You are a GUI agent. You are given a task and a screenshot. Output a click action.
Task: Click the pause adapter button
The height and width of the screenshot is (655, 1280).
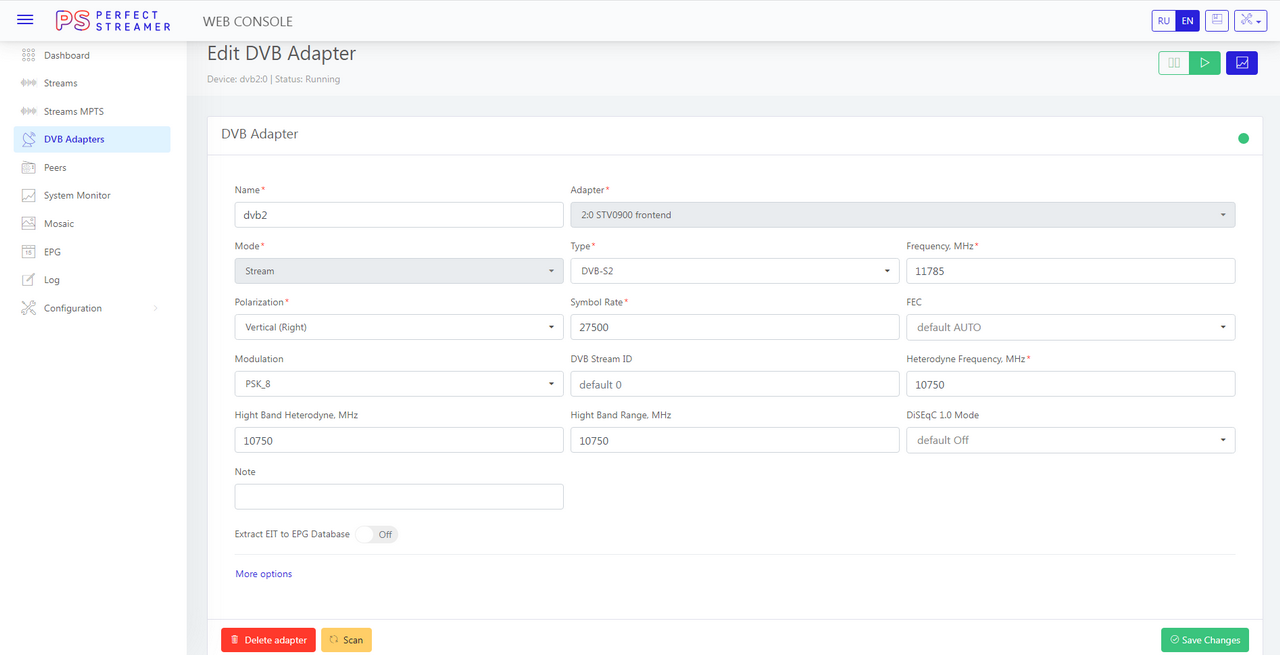1174,63
